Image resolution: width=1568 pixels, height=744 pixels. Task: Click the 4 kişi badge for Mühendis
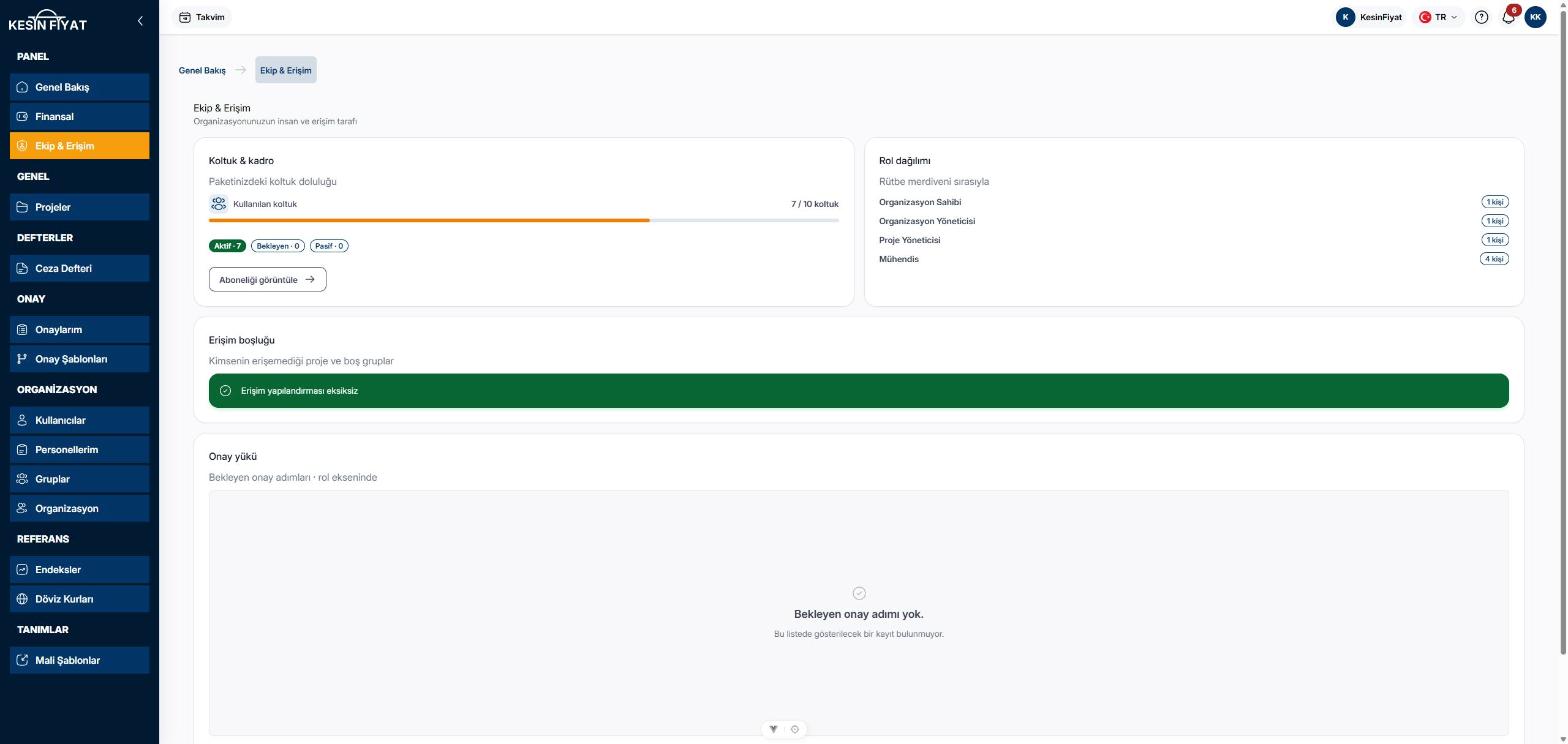pos(1494,259)
